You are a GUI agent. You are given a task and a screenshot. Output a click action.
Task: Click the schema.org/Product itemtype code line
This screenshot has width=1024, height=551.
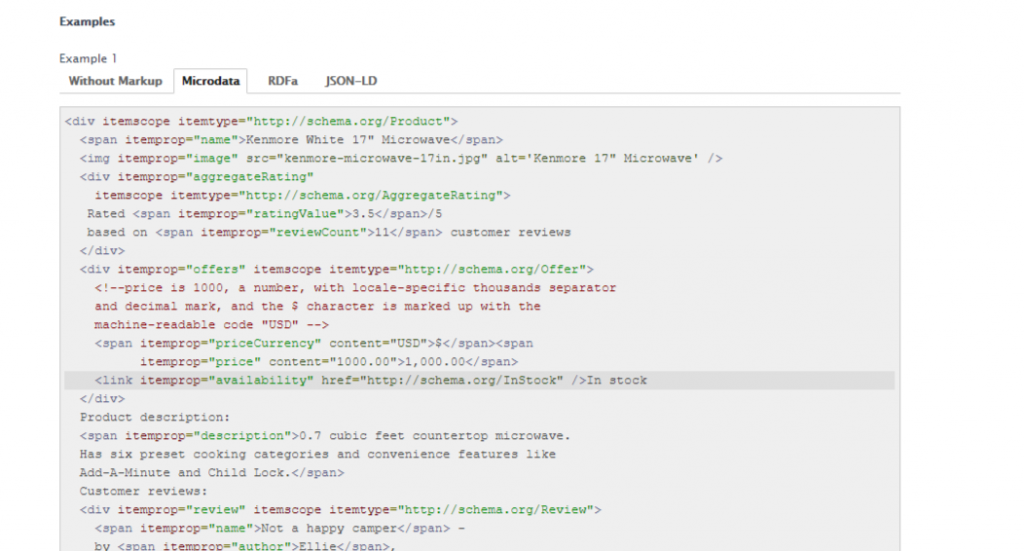261,121
